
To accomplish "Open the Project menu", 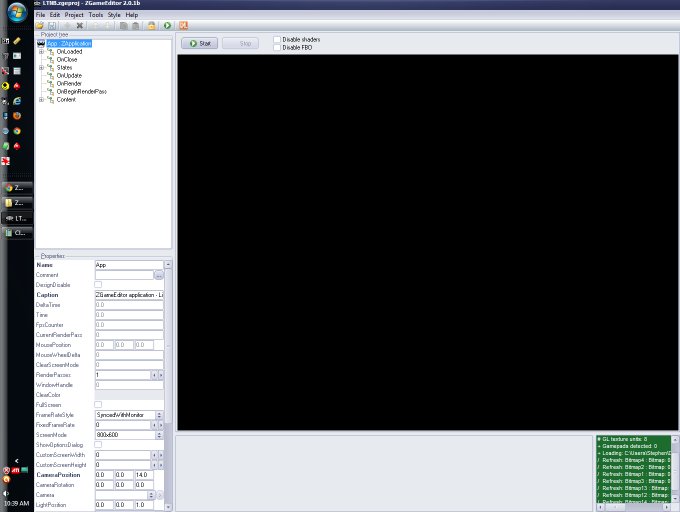I will tap(74, 15).
